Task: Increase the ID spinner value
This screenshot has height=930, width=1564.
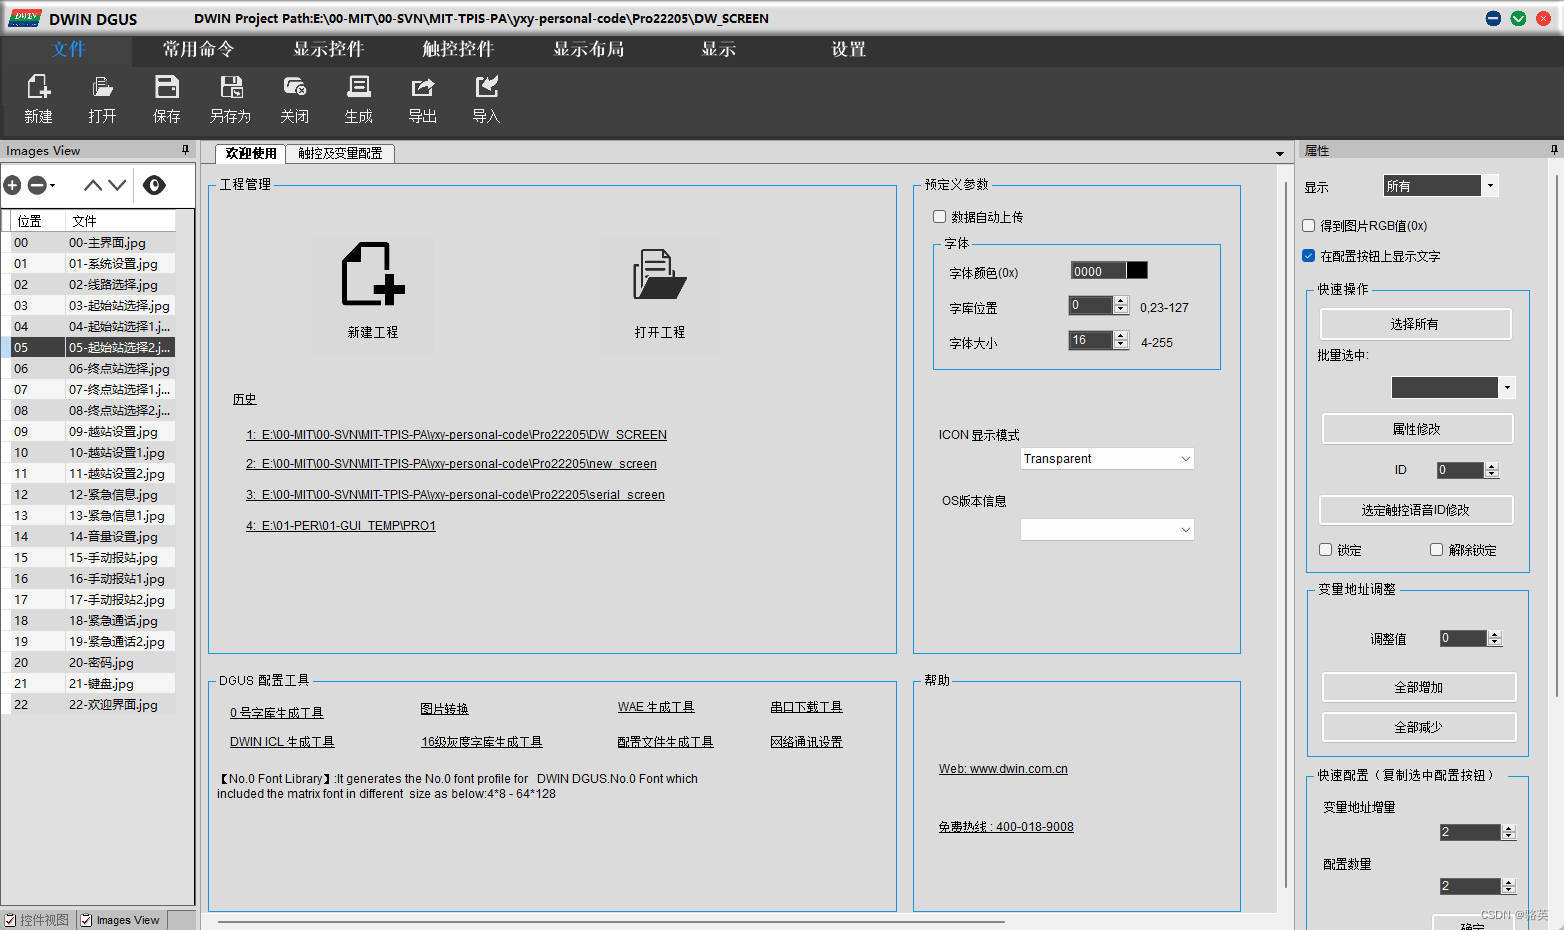Action: coord(1492,466)
